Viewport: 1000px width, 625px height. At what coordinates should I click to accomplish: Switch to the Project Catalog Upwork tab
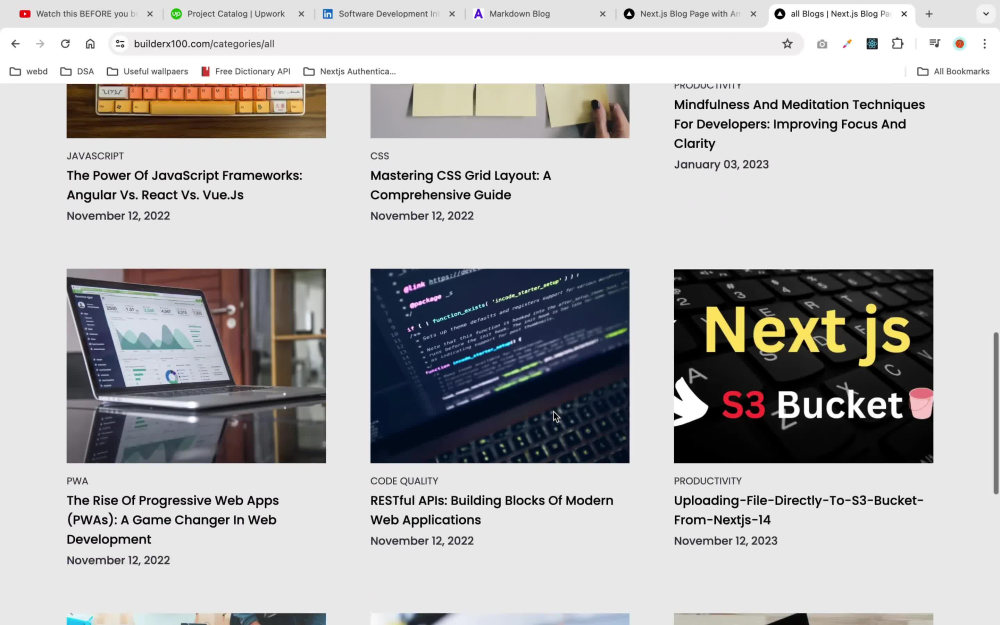pyautogui.click(x=237, y=13)
